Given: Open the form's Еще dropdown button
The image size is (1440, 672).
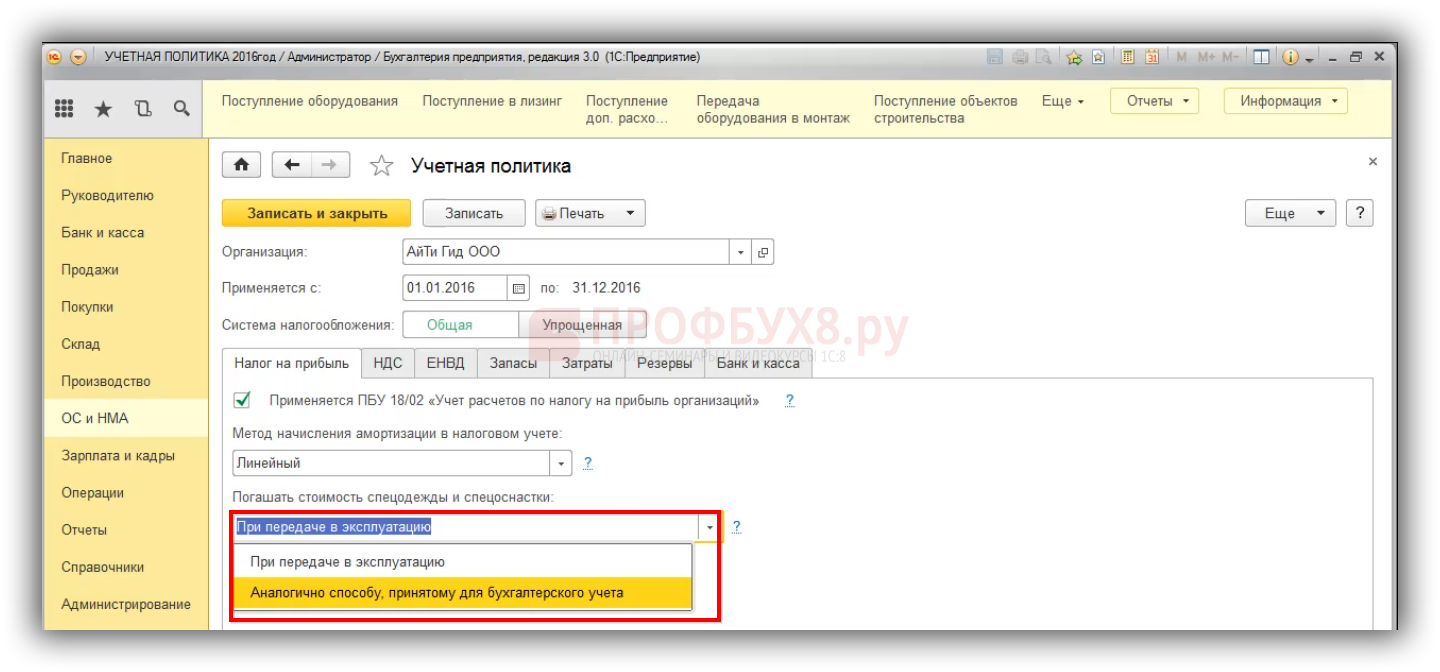Looking at the screenshot, I should [x=1290, y=213].
